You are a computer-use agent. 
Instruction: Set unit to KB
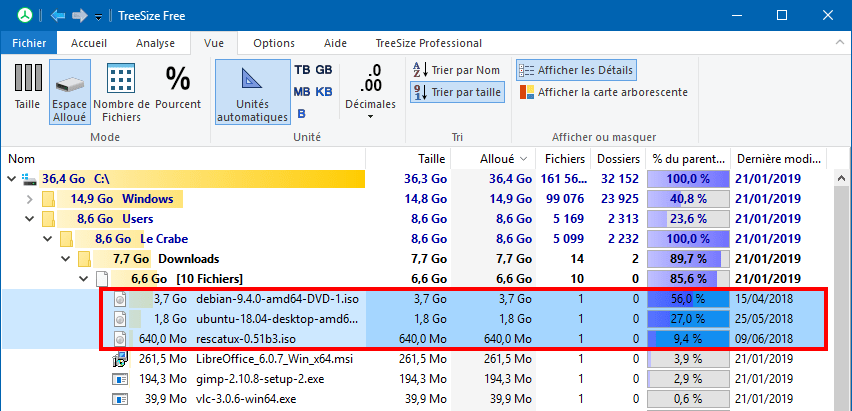pos(324,91)
